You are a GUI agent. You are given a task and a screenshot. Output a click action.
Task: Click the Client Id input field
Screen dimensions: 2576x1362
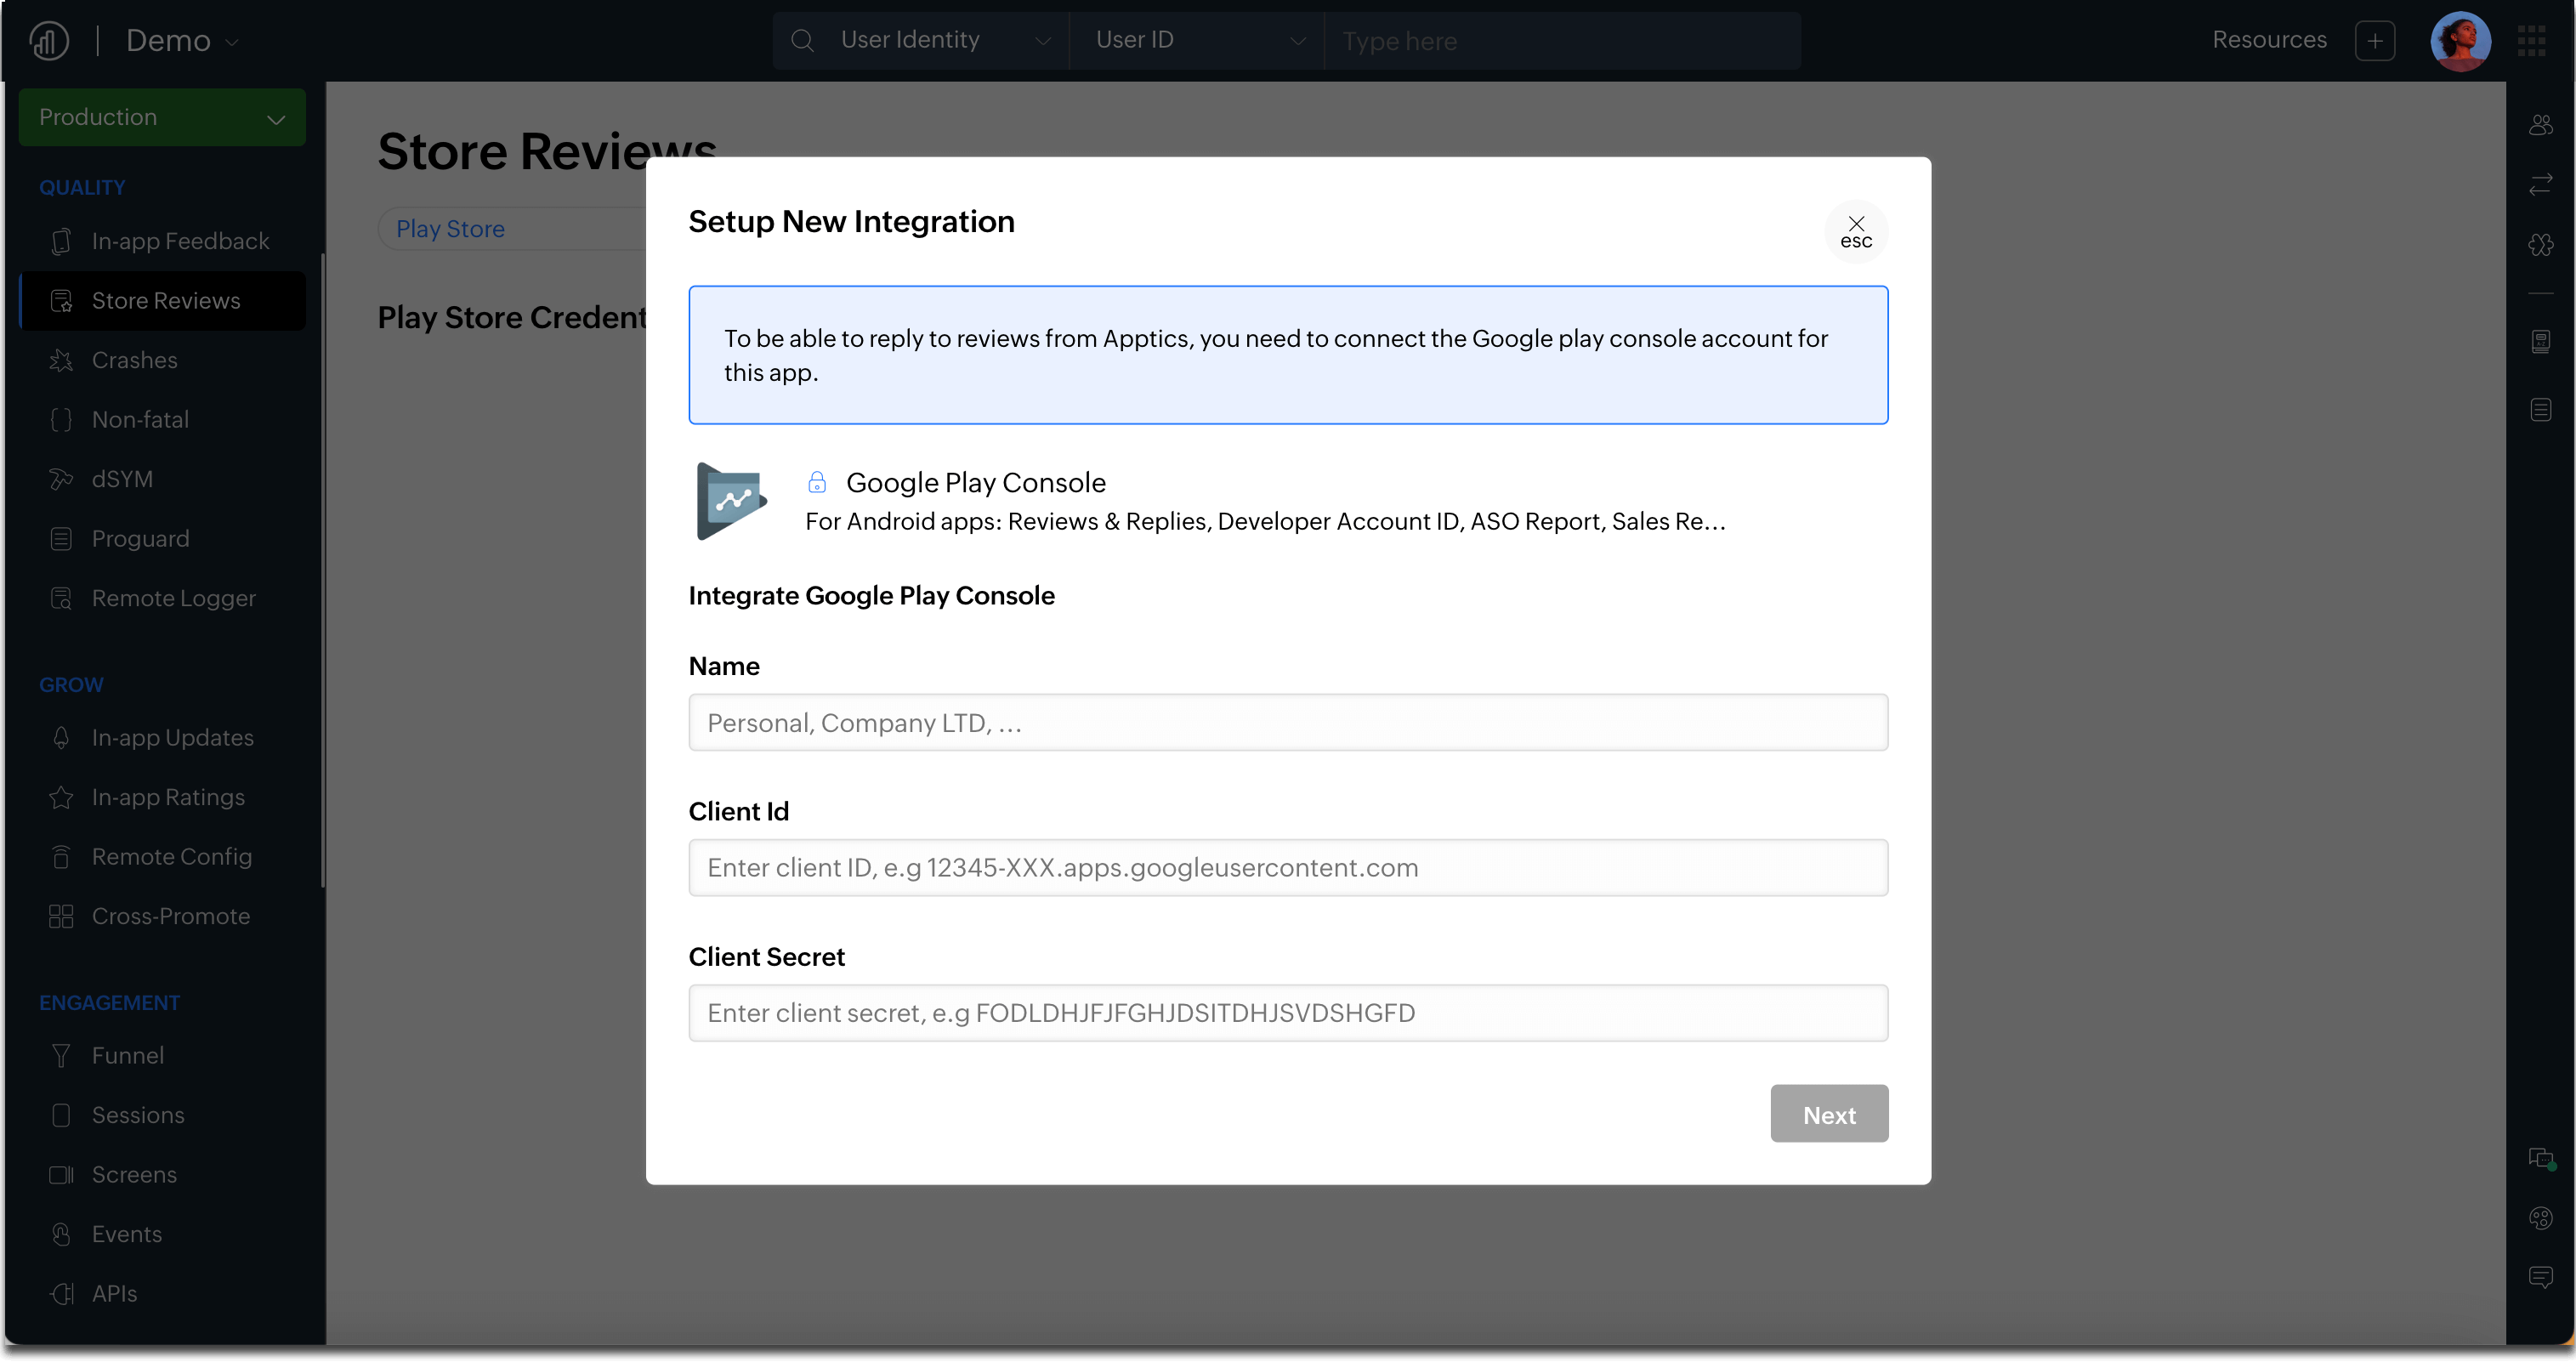[x=1288, y=868]
